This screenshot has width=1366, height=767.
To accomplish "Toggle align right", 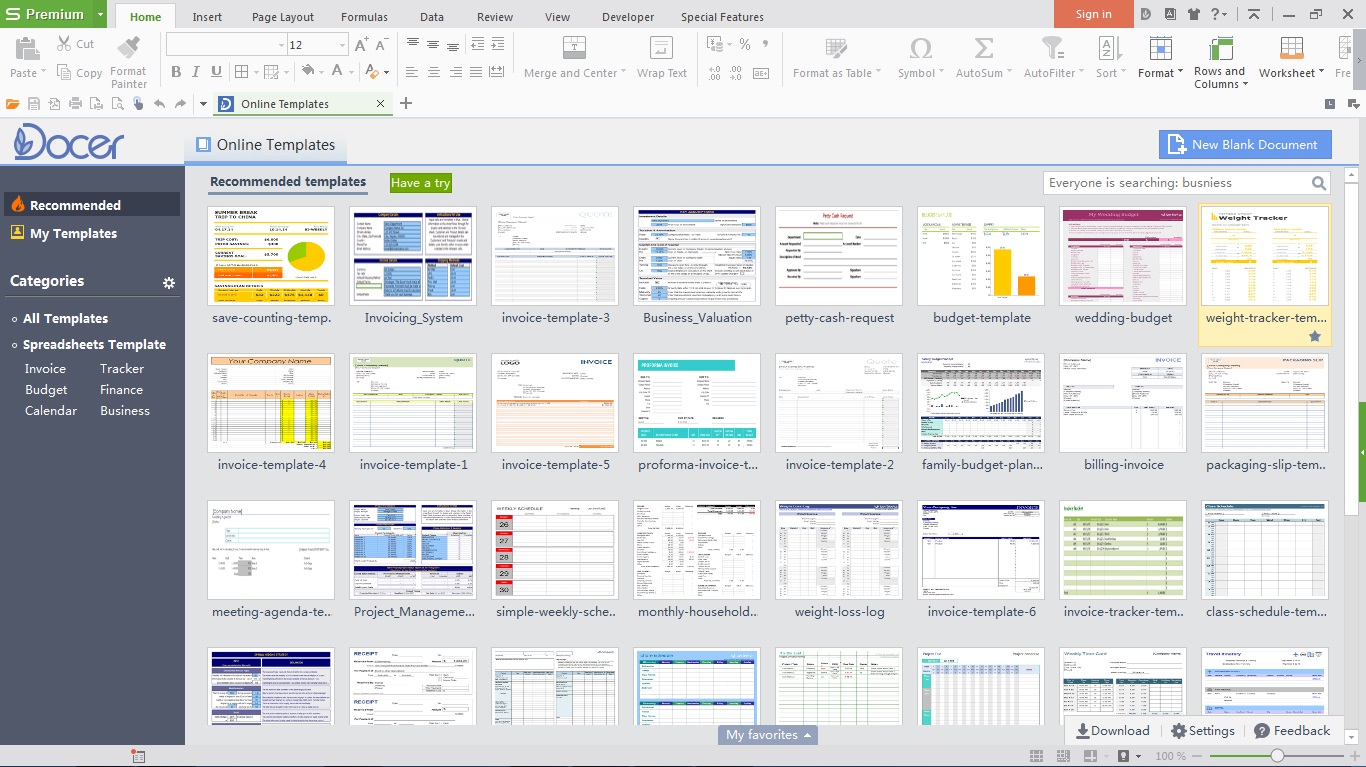I will 456,72.
